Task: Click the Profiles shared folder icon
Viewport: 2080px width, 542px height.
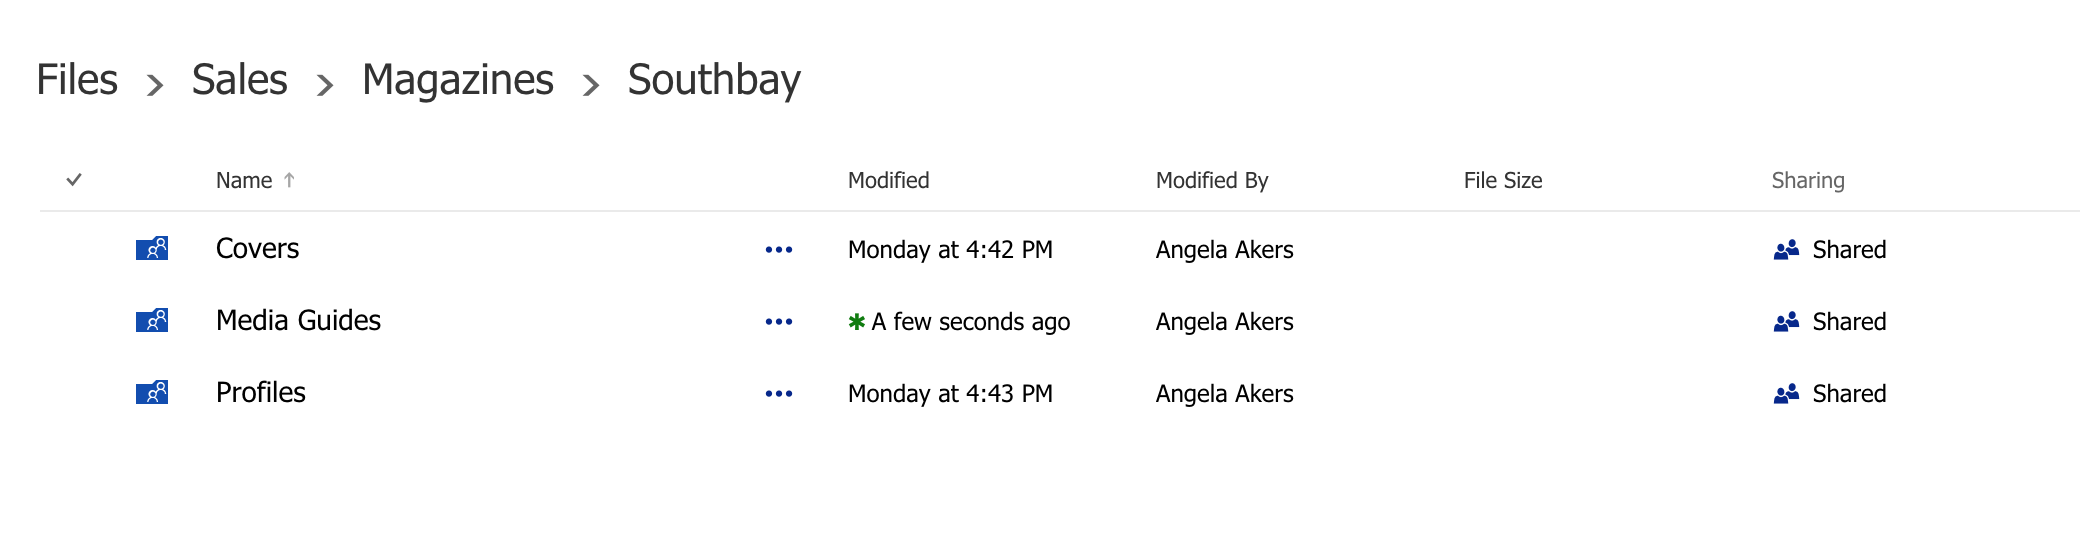Action: (x=152, y=392)
